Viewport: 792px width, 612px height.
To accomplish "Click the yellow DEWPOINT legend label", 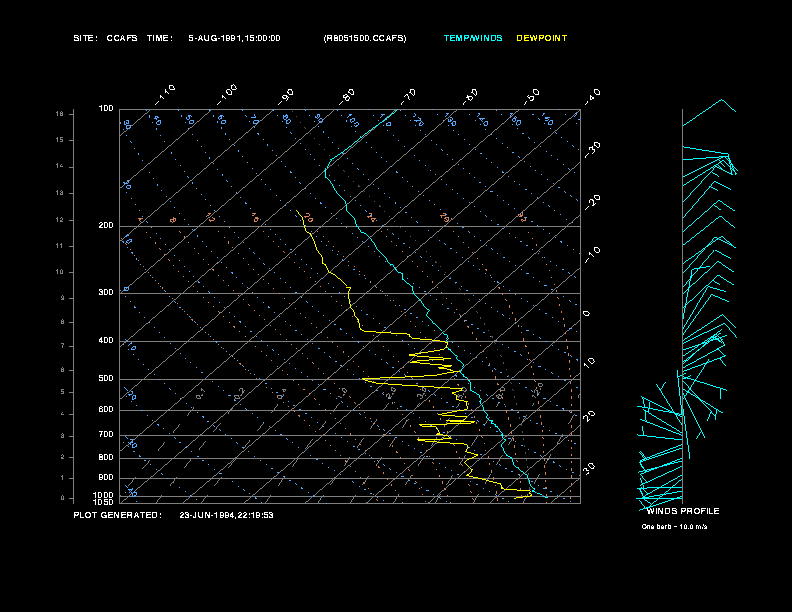I will 541,38.
